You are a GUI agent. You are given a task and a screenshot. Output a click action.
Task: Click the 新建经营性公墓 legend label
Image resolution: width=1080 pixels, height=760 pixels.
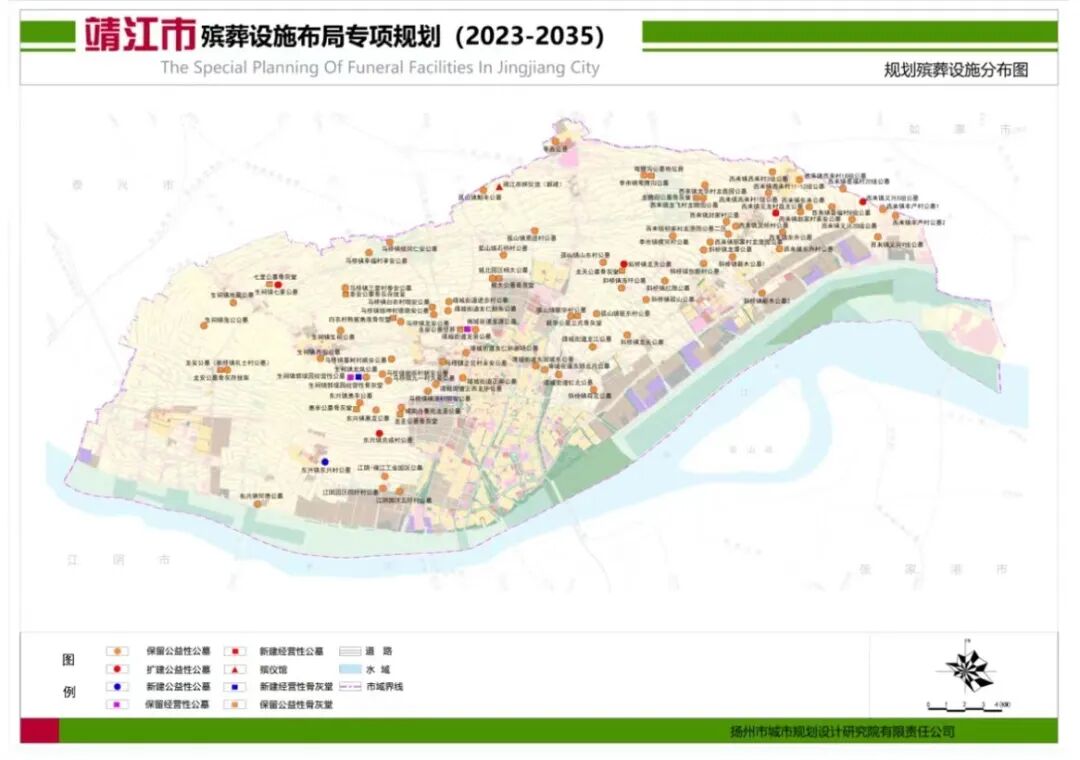291,651
